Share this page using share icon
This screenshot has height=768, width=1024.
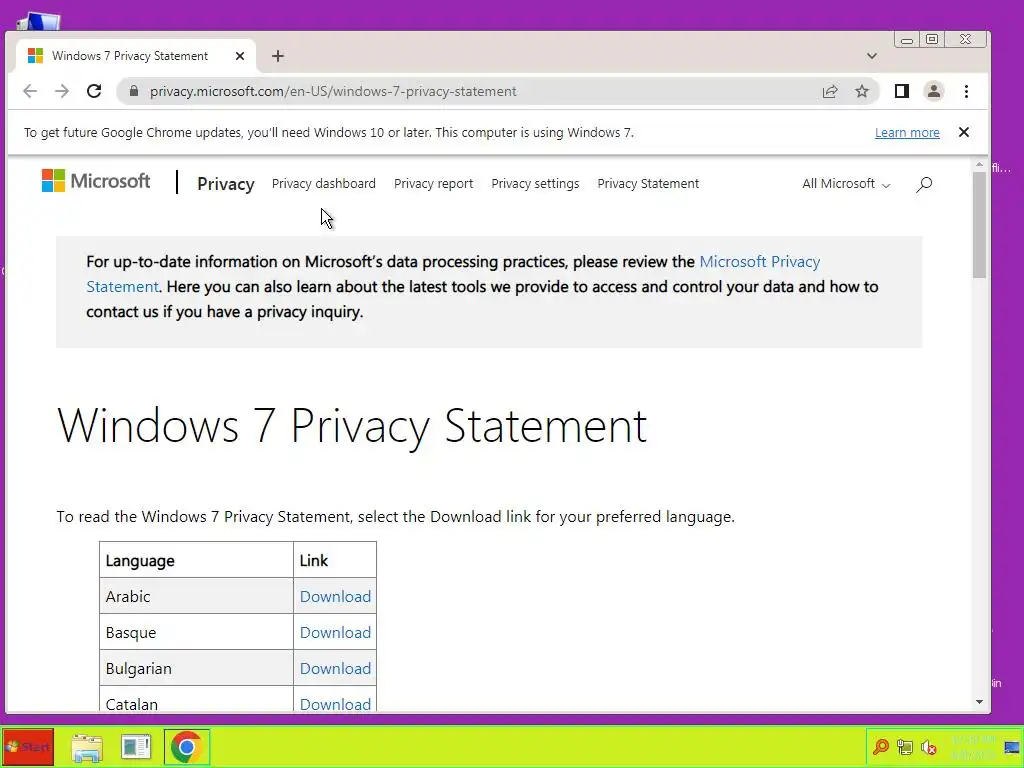(830, 91)
